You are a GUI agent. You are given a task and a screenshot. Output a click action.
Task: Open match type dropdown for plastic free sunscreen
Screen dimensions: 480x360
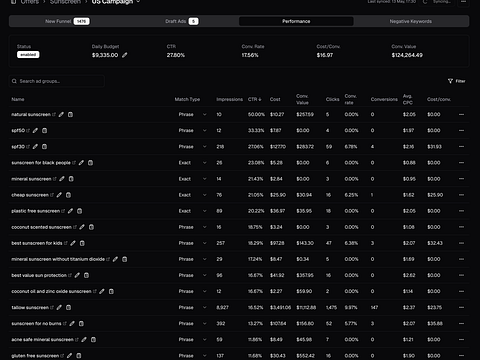(192, 211)
